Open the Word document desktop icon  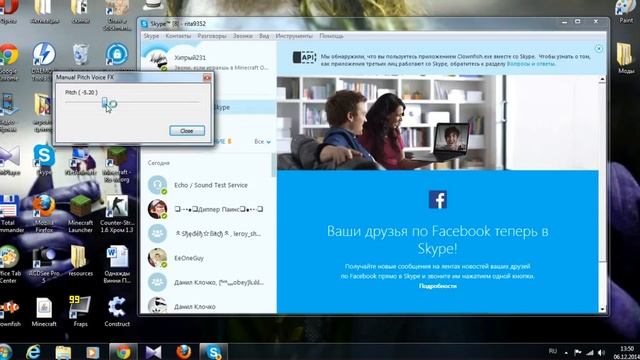[117, 263]
